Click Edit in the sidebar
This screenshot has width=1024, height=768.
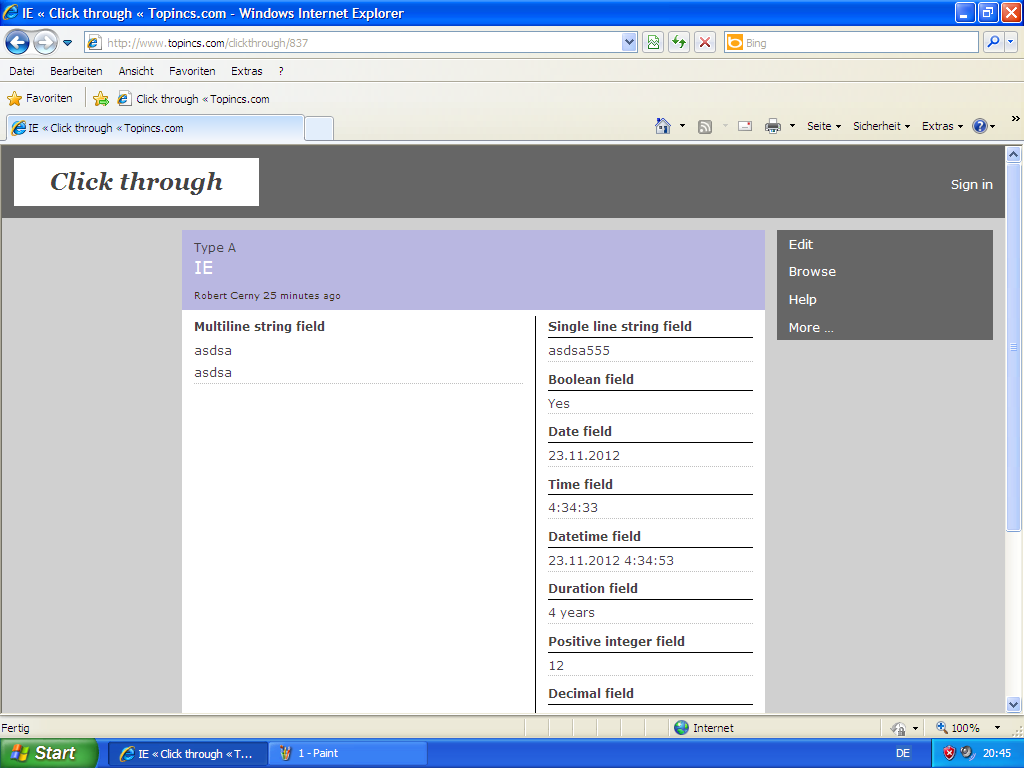(801, 244)
